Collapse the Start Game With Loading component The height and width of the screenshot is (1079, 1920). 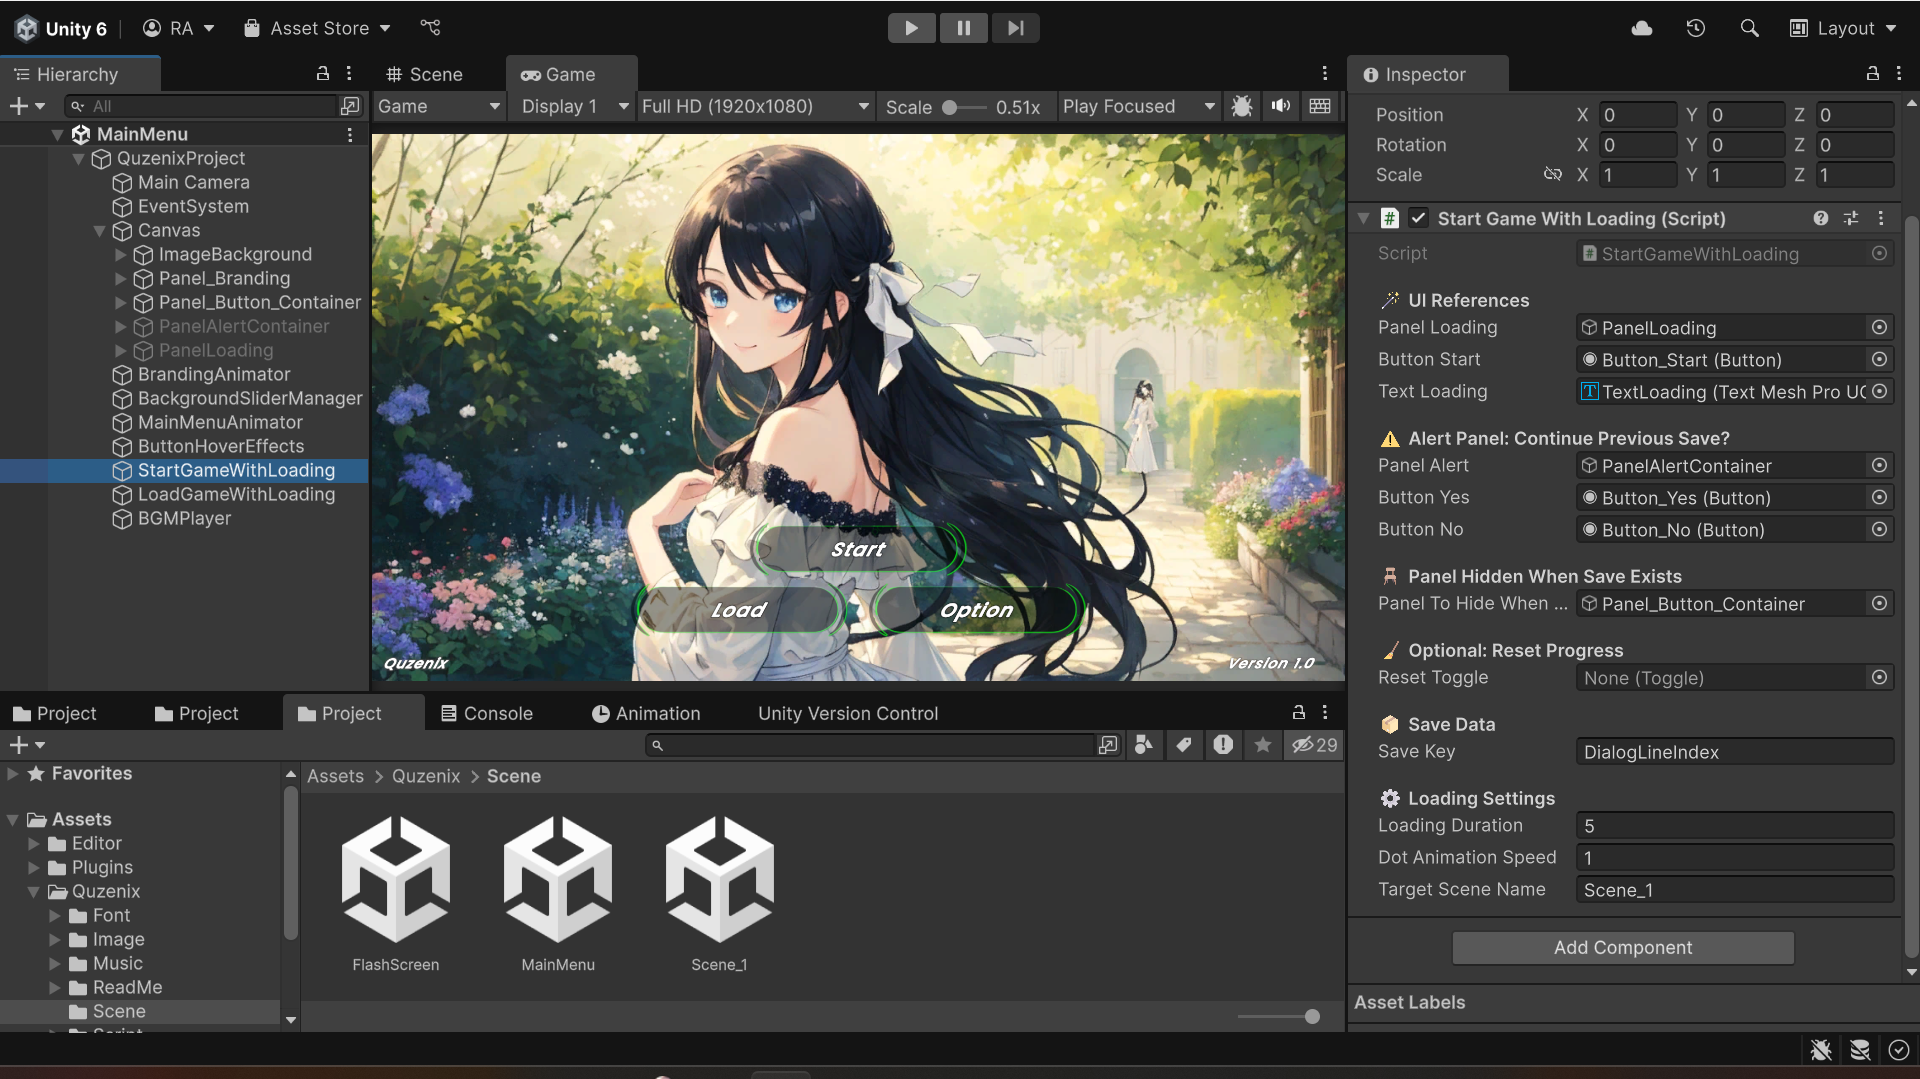(x=1363, y=218)
